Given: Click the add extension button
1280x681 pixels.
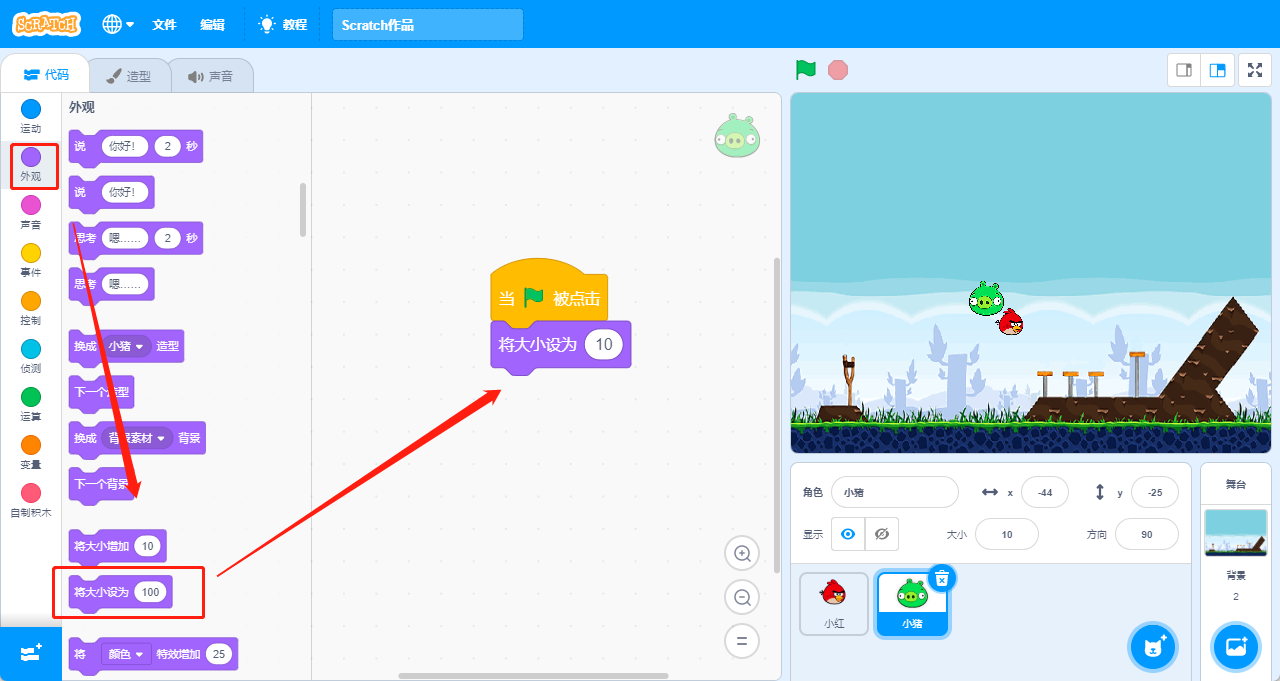Looking at the screenshot, I should tap(31, 652).
